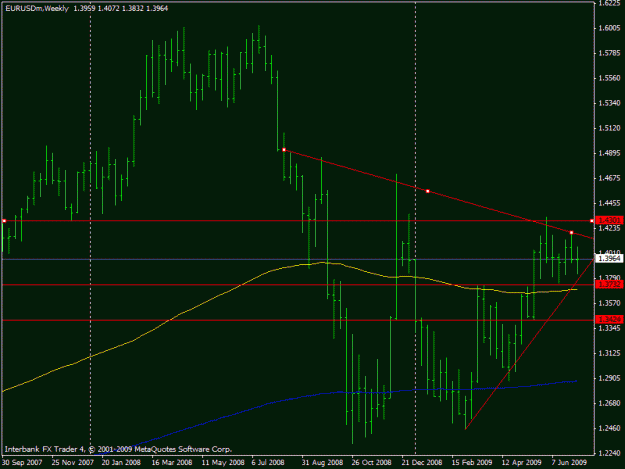Select the red 1.4301 price label
Screen dimensions: 625x469
point(609,220)
